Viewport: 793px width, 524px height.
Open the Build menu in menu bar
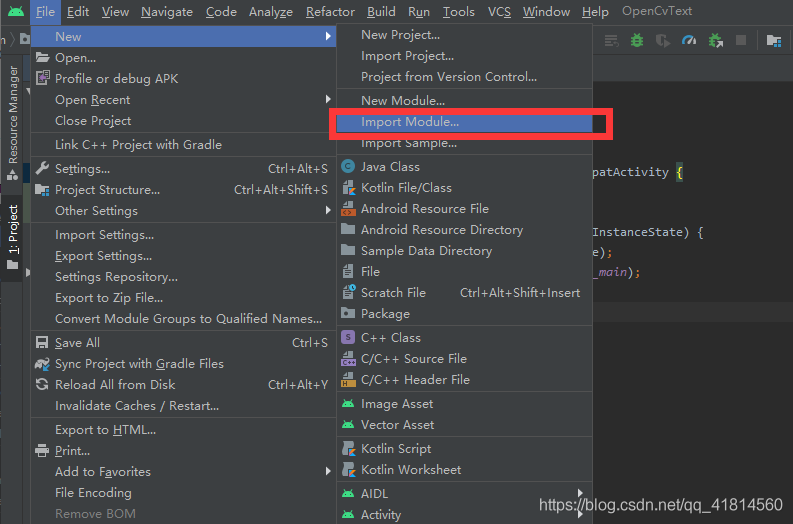[x=381, y=12]
